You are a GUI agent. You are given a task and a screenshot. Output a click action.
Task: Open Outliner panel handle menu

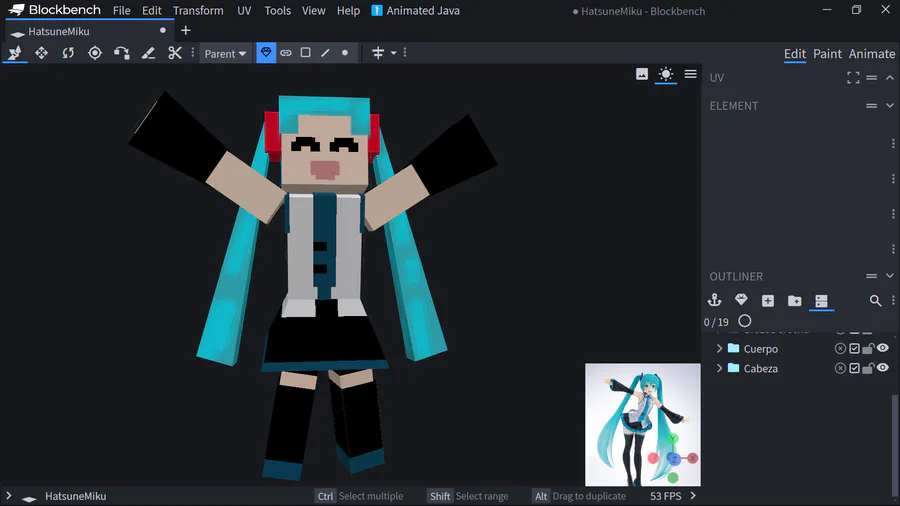(871, 276)
